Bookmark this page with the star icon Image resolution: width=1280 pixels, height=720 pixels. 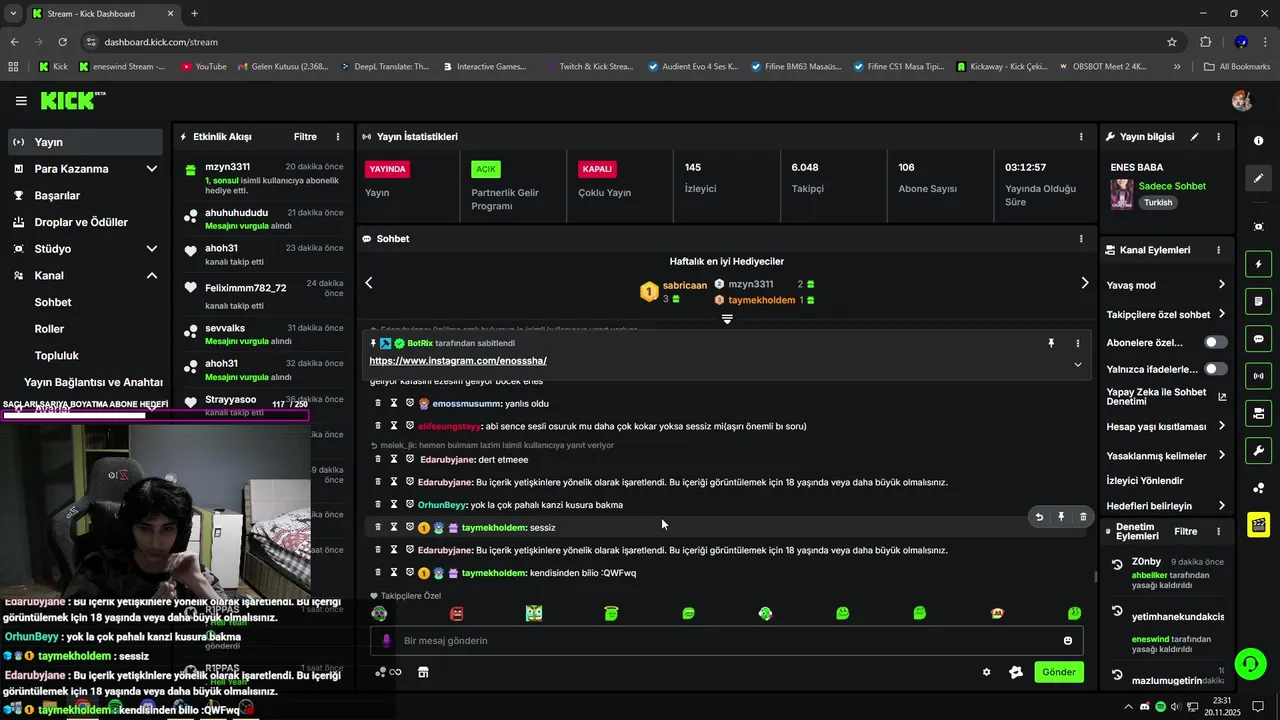click(x=1172, y=42)
